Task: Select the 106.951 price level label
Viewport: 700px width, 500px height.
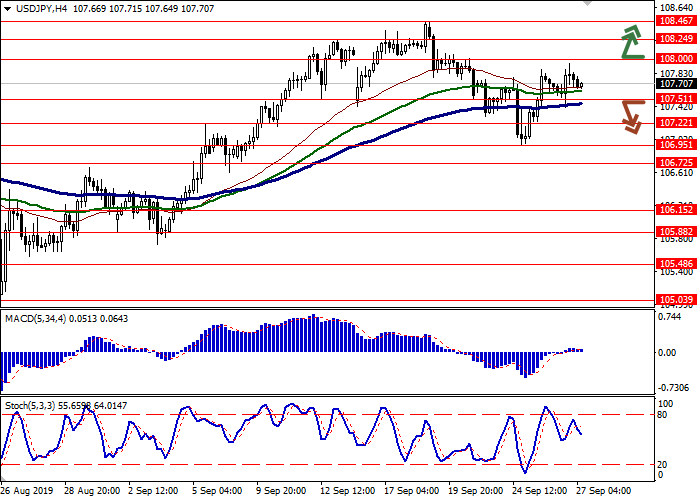Action: 675,145
